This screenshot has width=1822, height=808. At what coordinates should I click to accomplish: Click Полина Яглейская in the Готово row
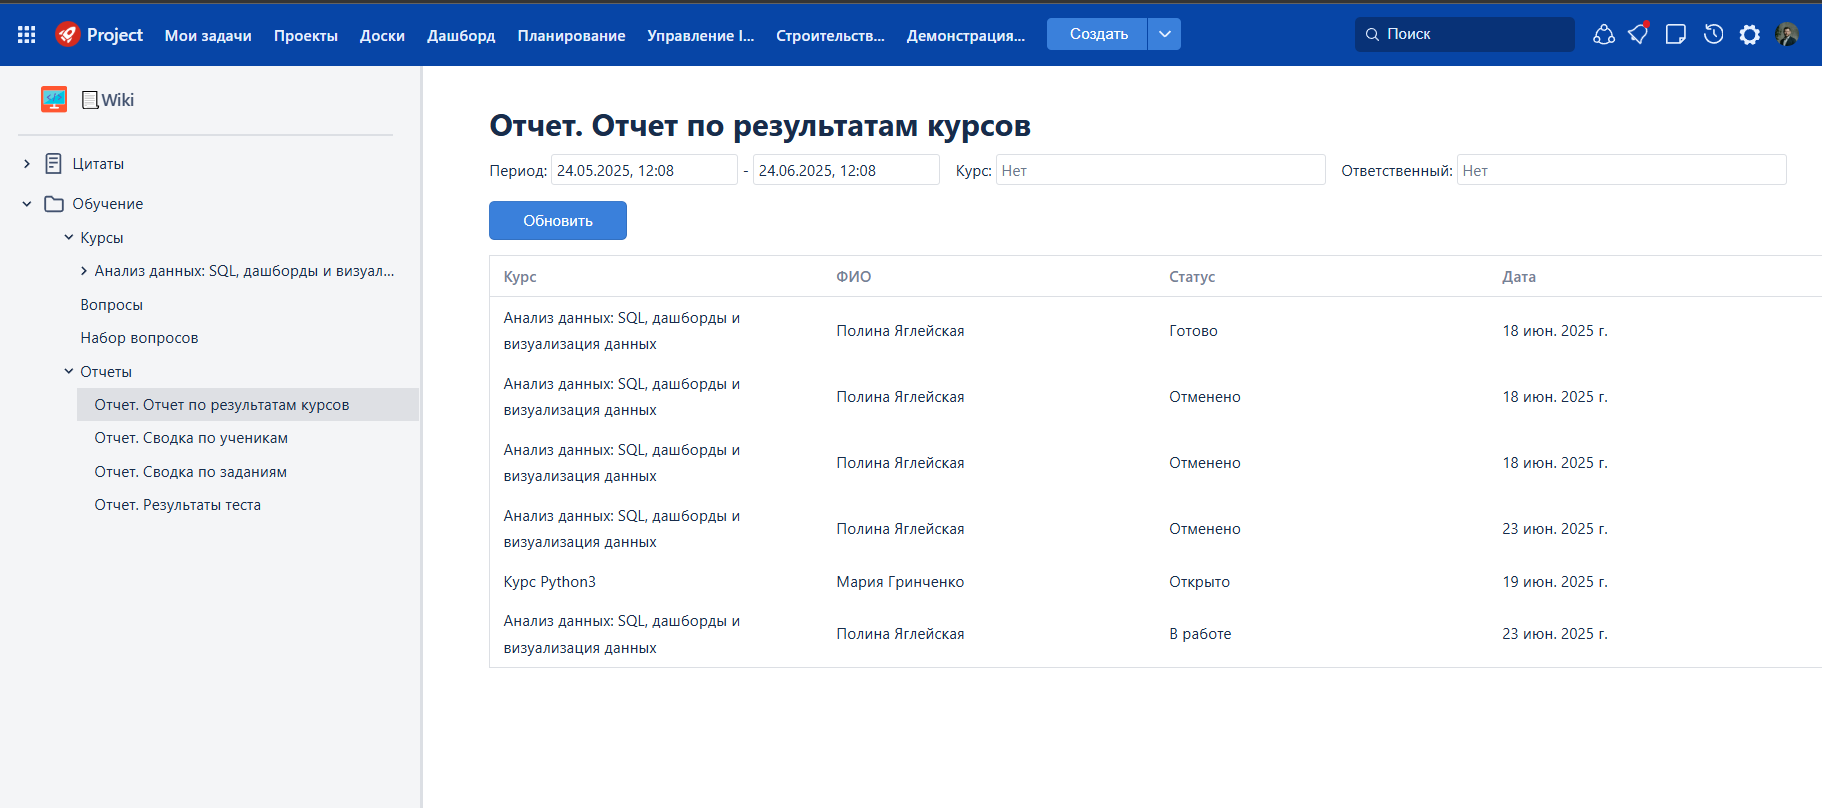click(900, 331)
